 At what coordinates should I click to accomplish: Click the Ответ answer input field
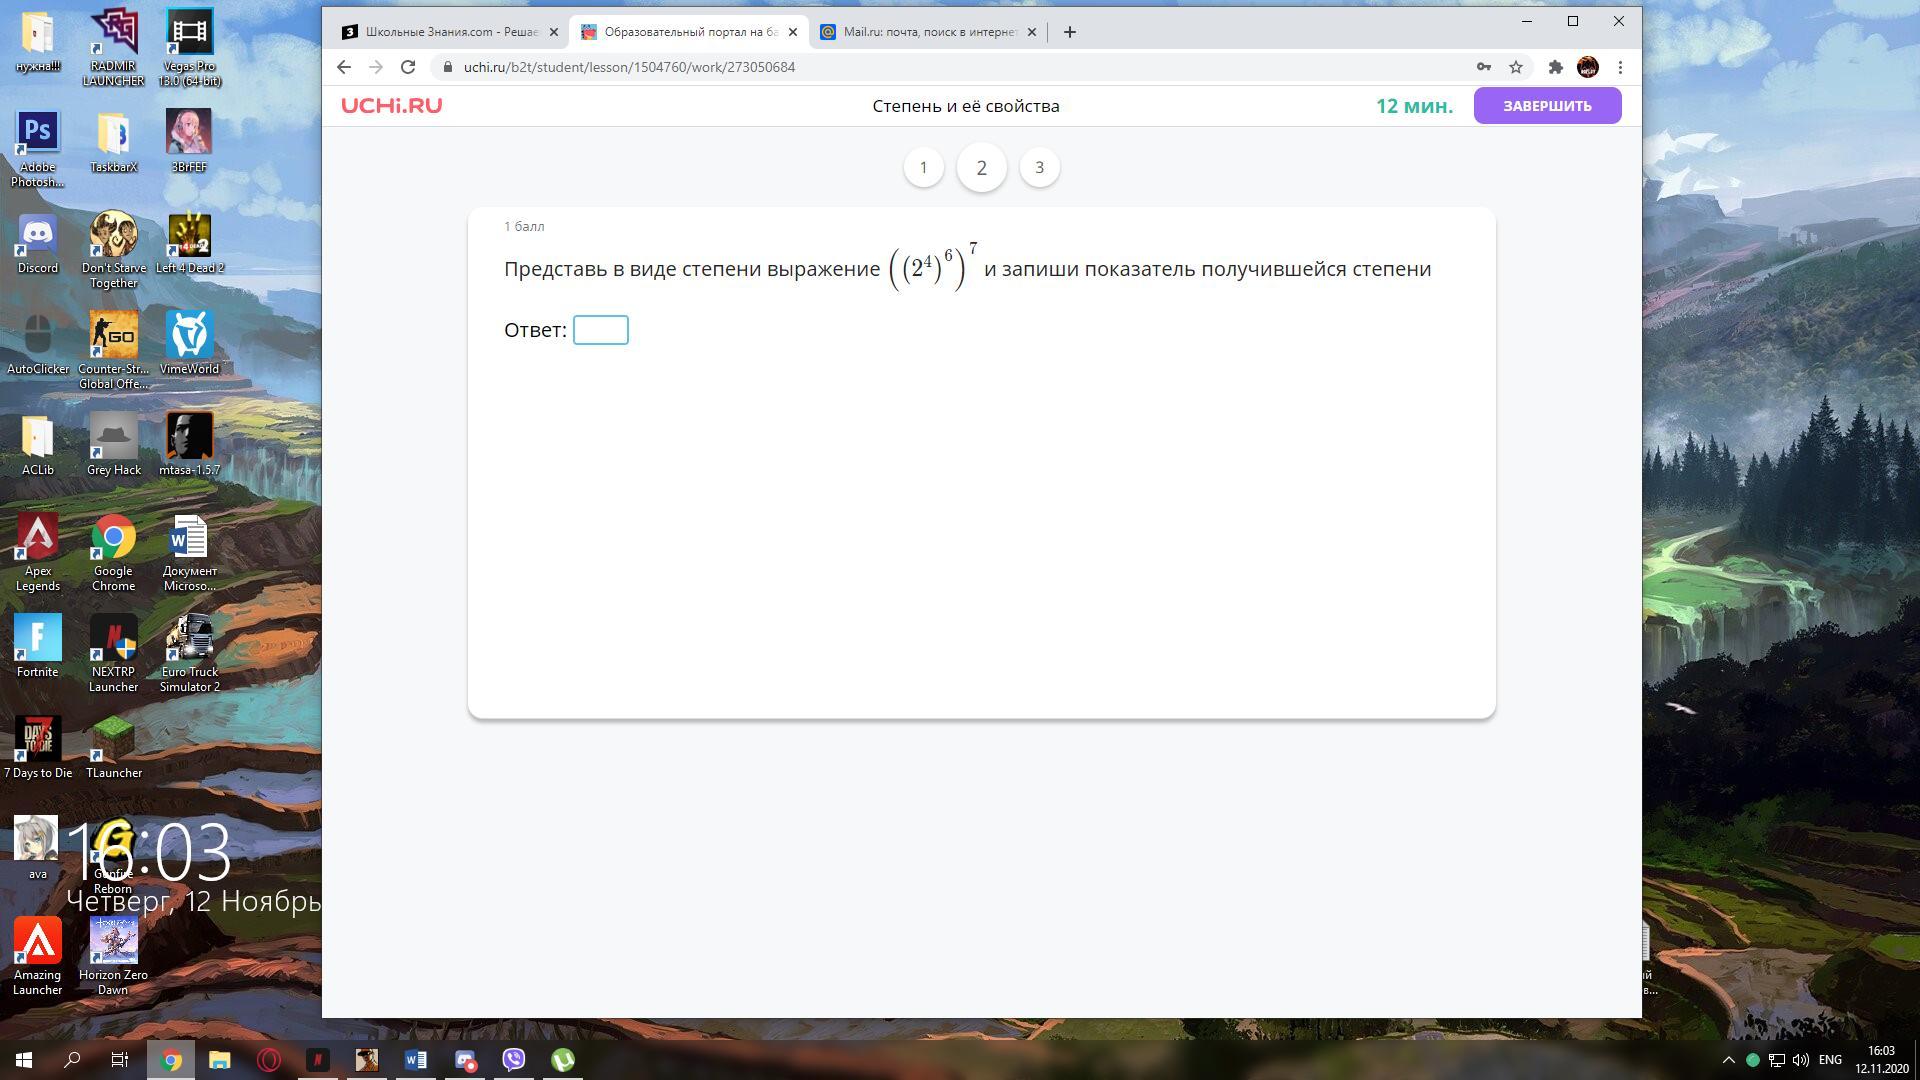coord(600,330)
